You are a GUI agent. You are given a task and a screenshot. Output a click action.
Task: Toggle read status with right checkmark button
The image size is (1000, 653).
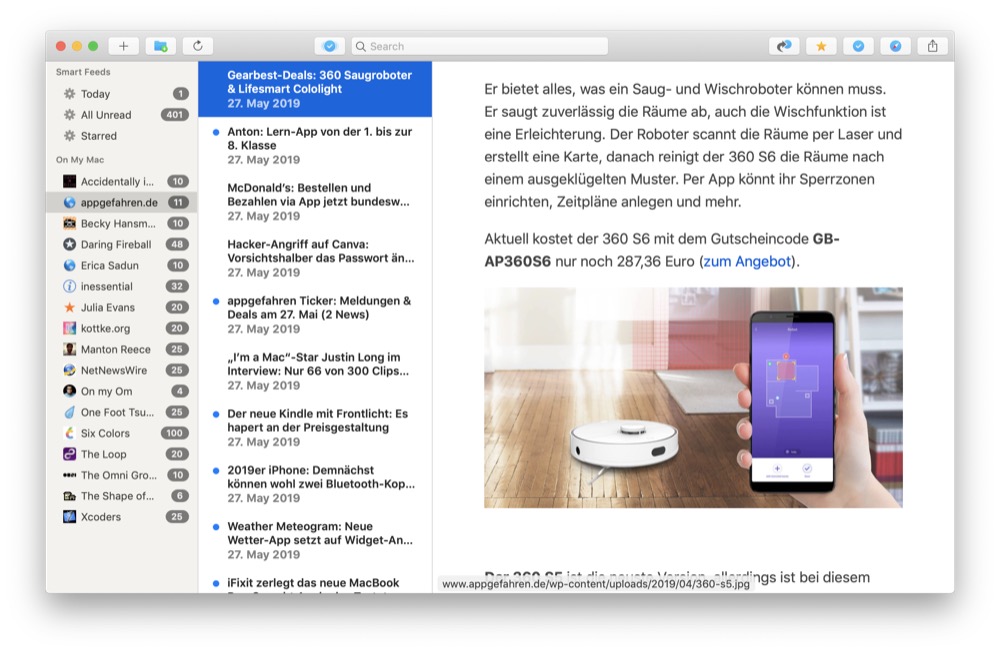(858, 46)
